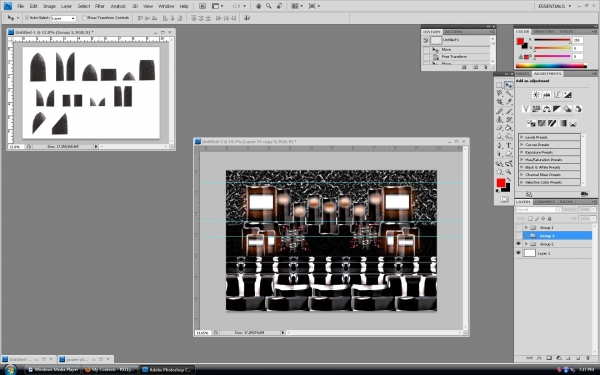Select the Magic Wand tool
The height and width of the screenshot is (375, 600).
(x=509, y=93)
